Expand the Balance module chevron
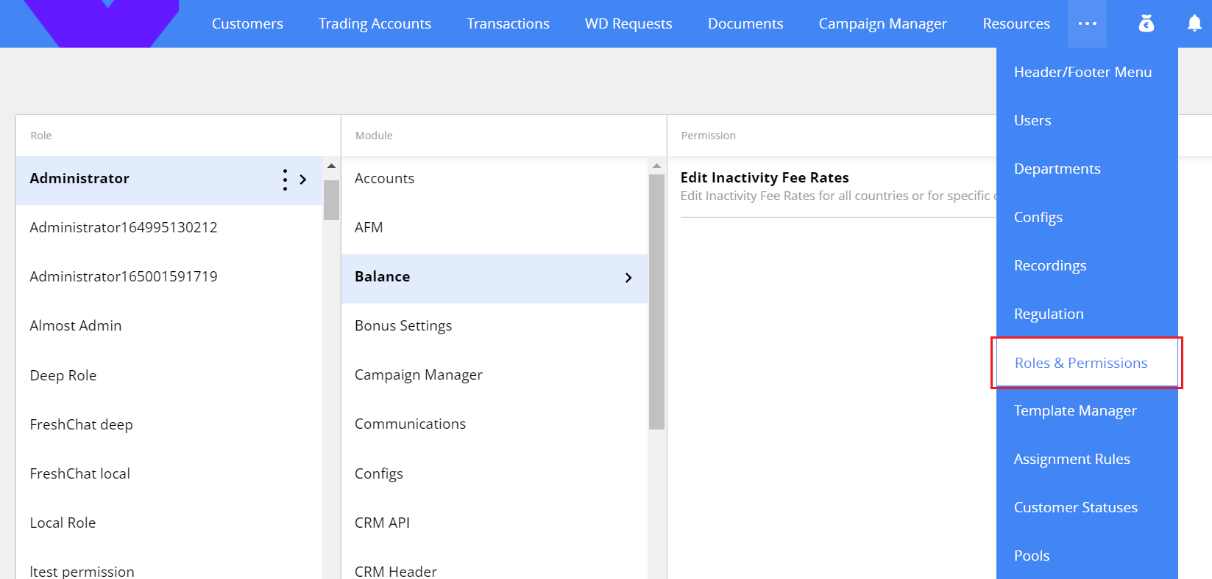 [628, 277]
